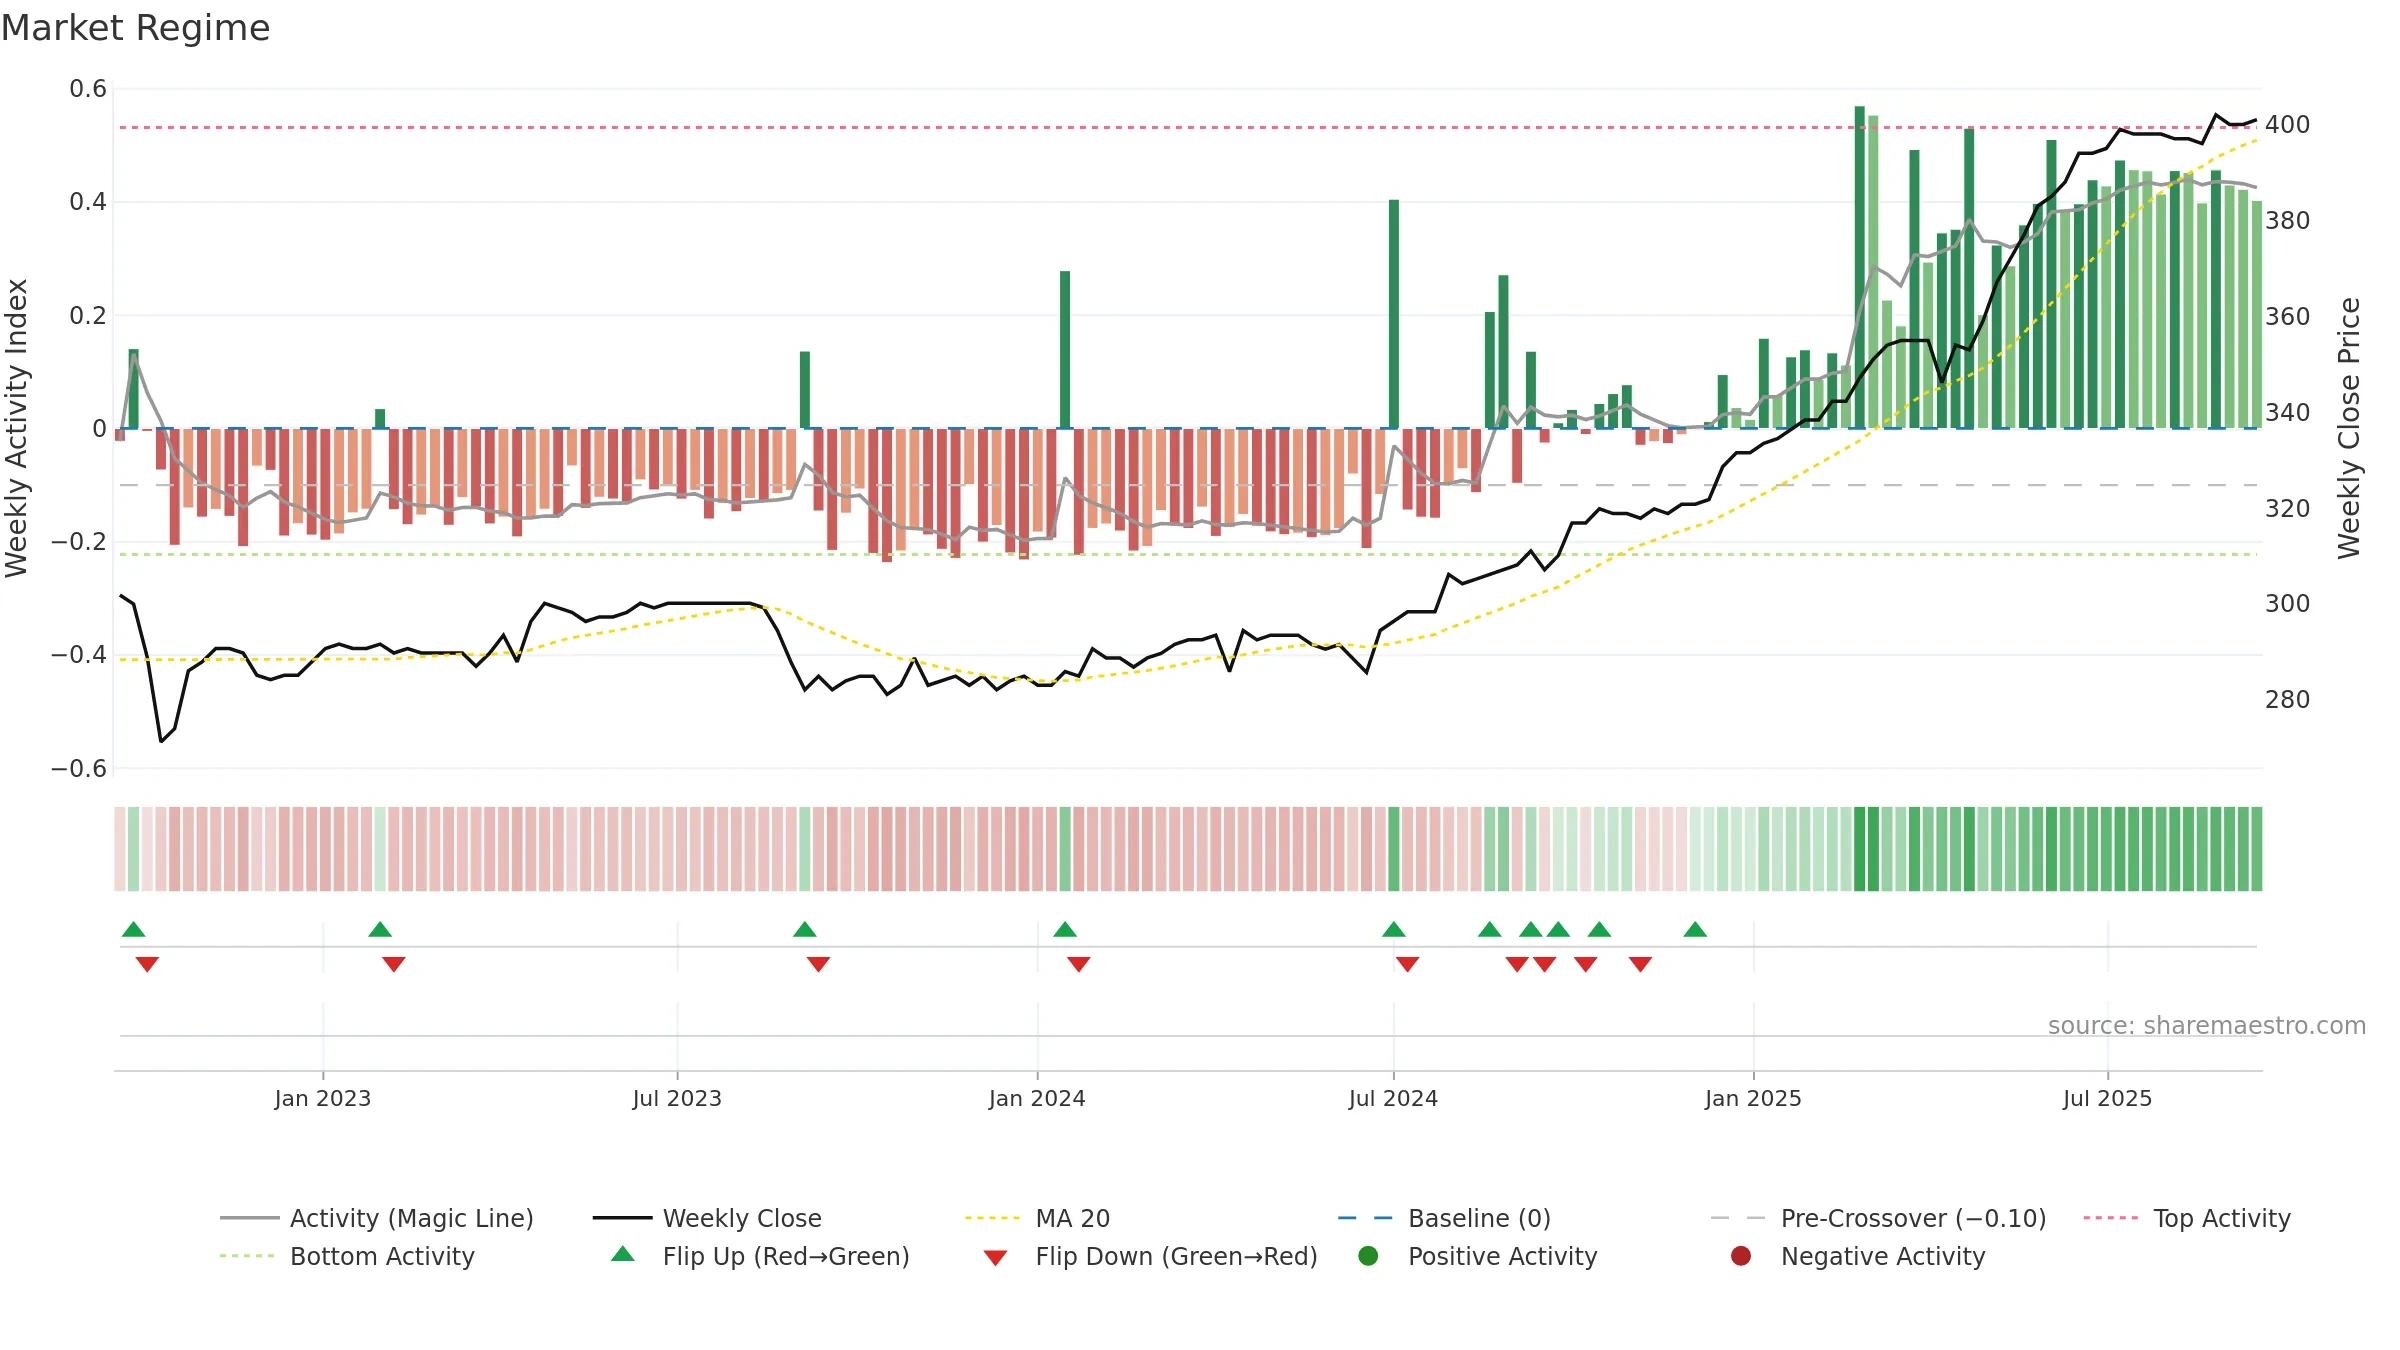Image resolution: width=2400 pixels, height=1350 pixels.
Task: Click the tall green bar at Jul 2024
Action: pos(1394,314)
